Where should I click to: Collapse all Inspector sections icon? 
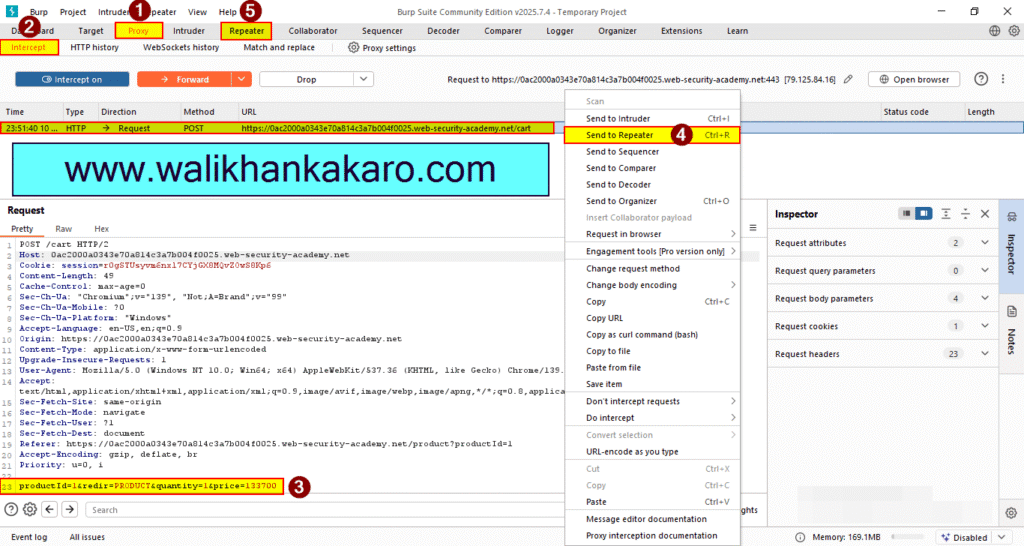pyautogui.click(x=965, y=214)
